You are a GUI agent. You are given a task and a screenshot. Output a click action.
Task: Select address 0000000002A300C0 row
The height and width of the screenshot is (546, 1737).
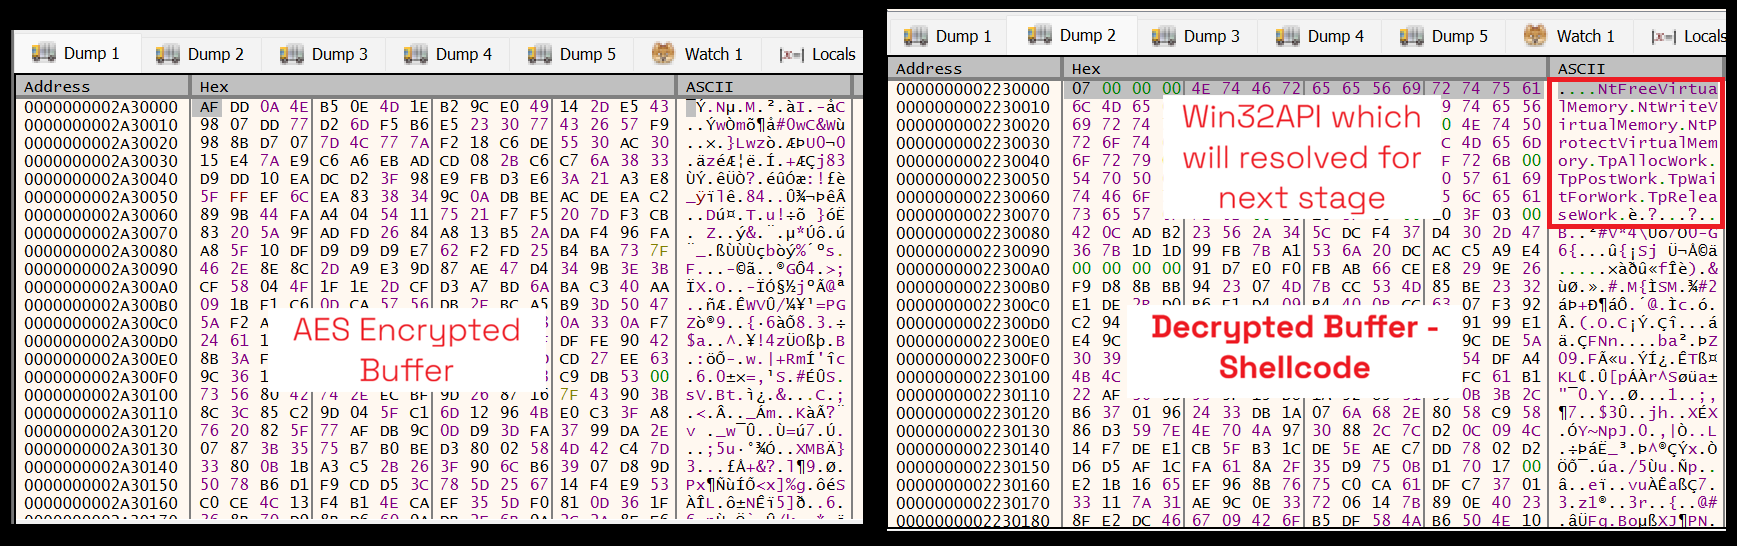pos(101,323)
